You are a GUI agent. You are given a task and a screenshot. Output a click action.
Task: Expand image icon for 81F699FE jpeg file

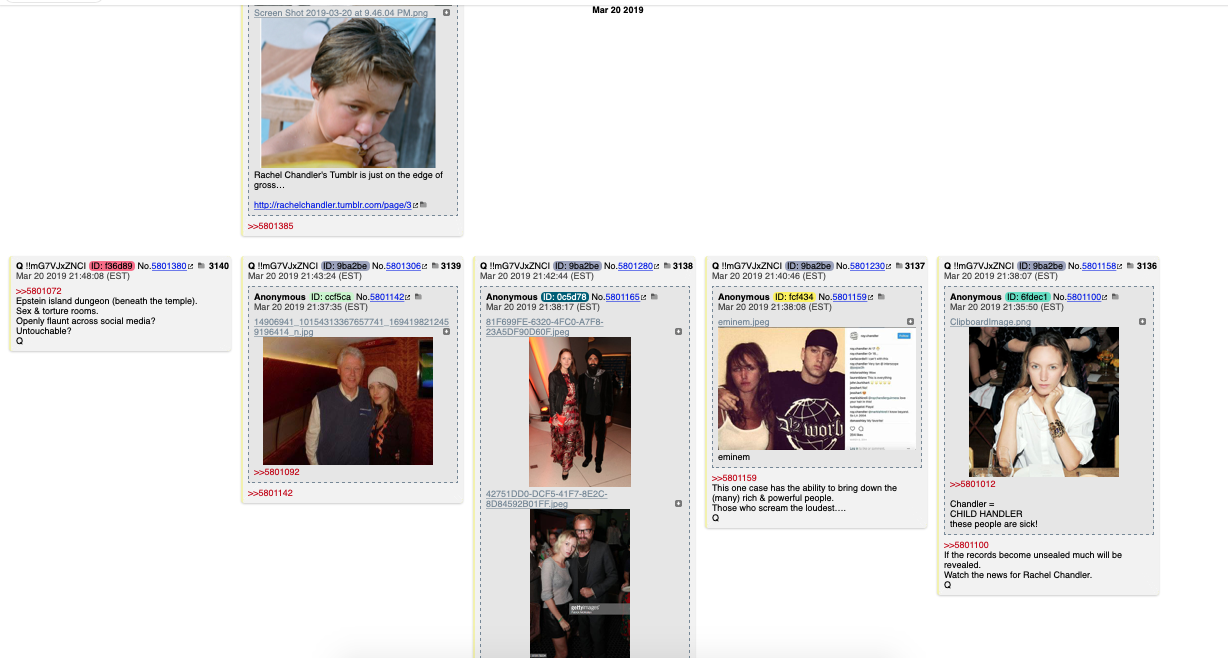tap(678, 331)
